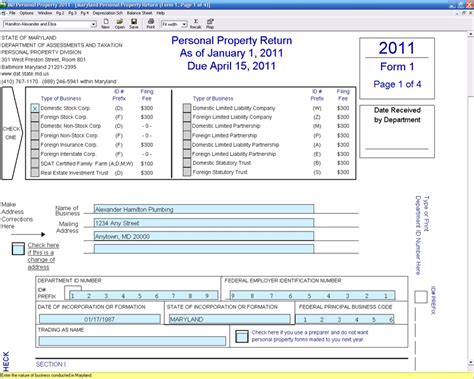Click the 'Page 1 of 4' text
The image size is (474, 379).
tap(397, 84)
